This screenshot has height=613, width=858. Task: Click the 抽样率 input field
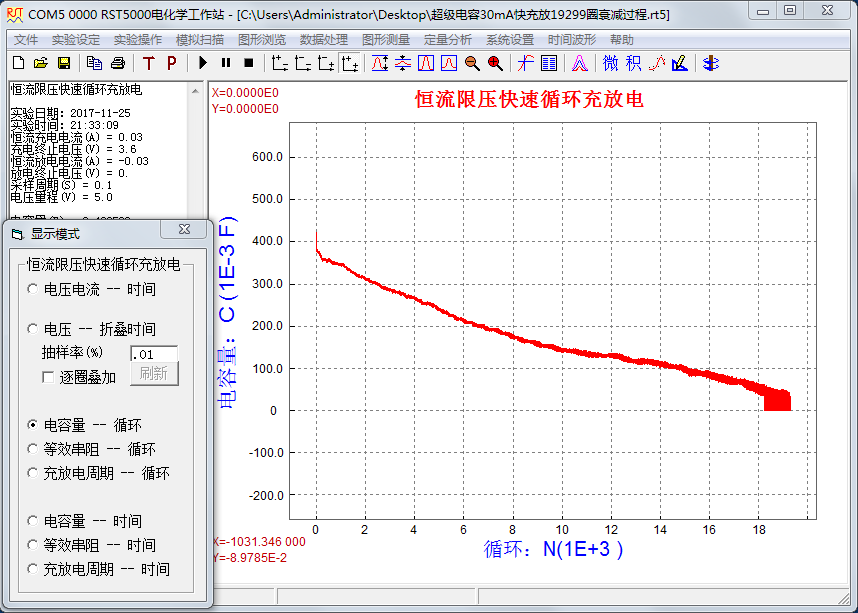click(154, 353)
